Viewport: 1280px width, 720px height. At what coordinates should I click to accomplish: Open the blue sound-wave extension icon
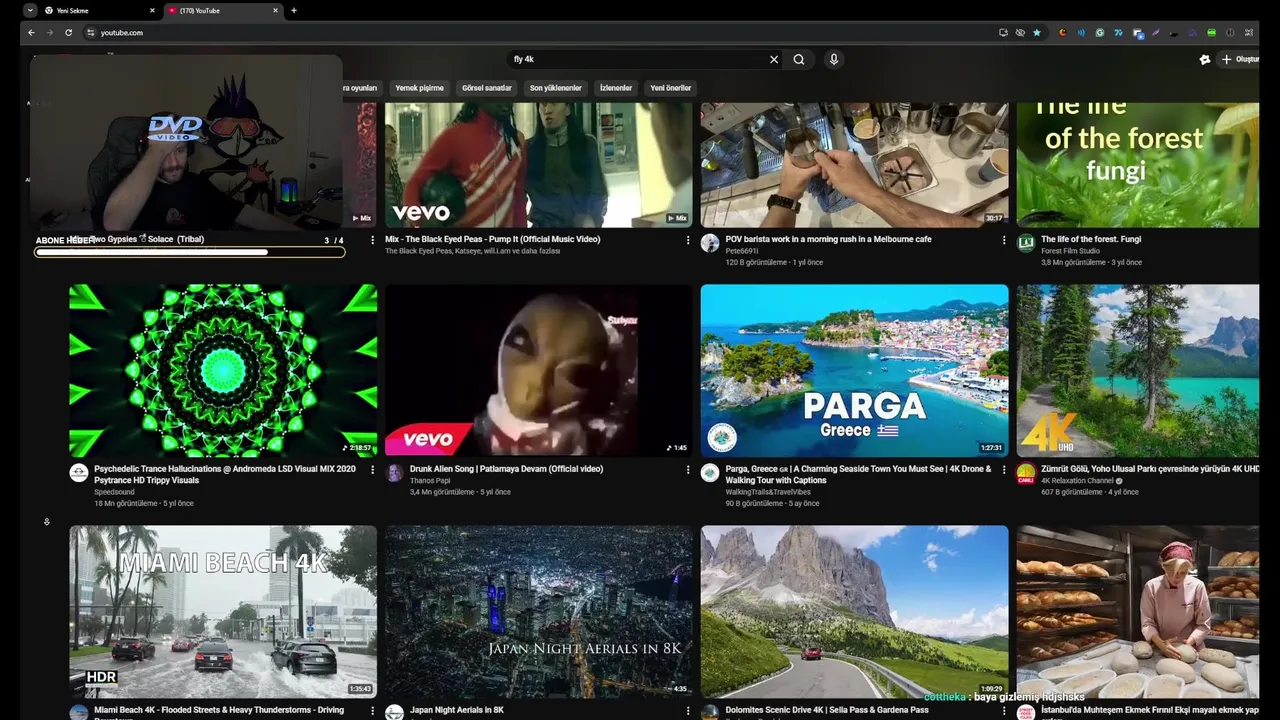pyautogui.click(x=1081, y=32)
